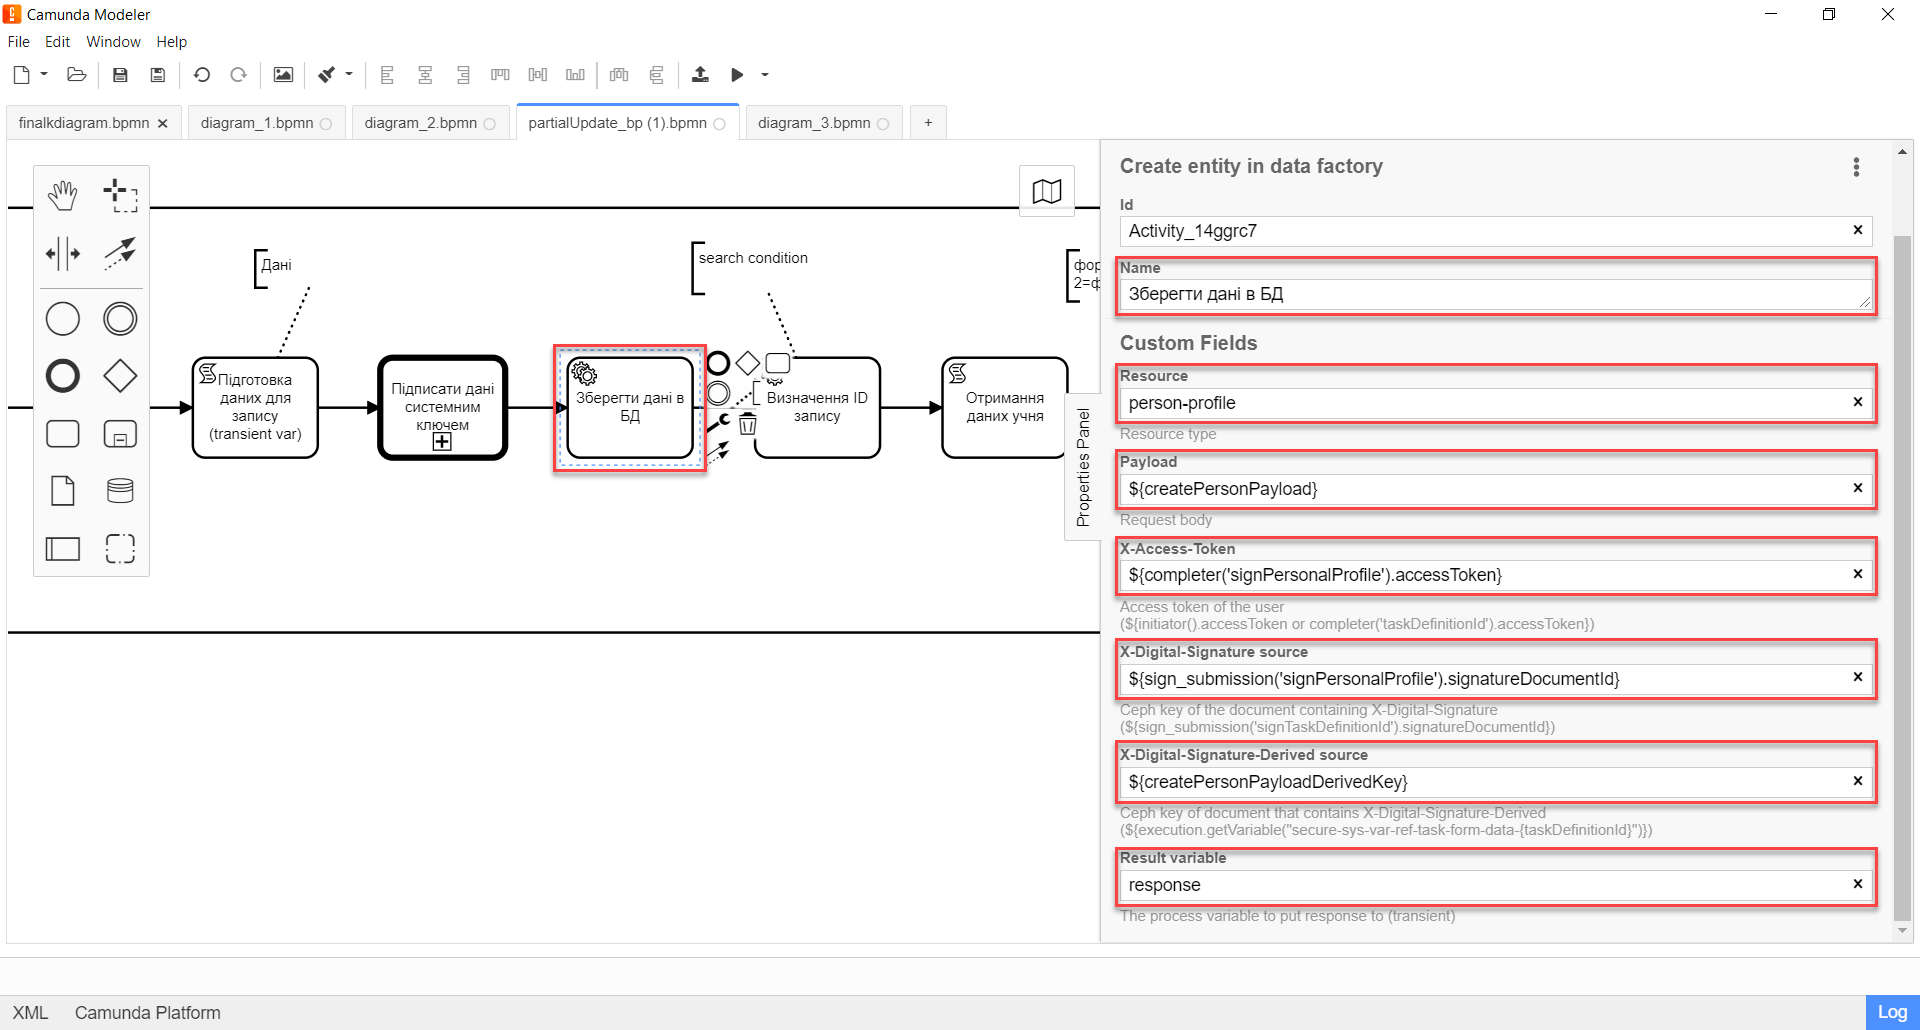Viewport: 1920px width, 1030px height.
Task: Select the 'Отримання даних учня' task
Action: 1004,408
